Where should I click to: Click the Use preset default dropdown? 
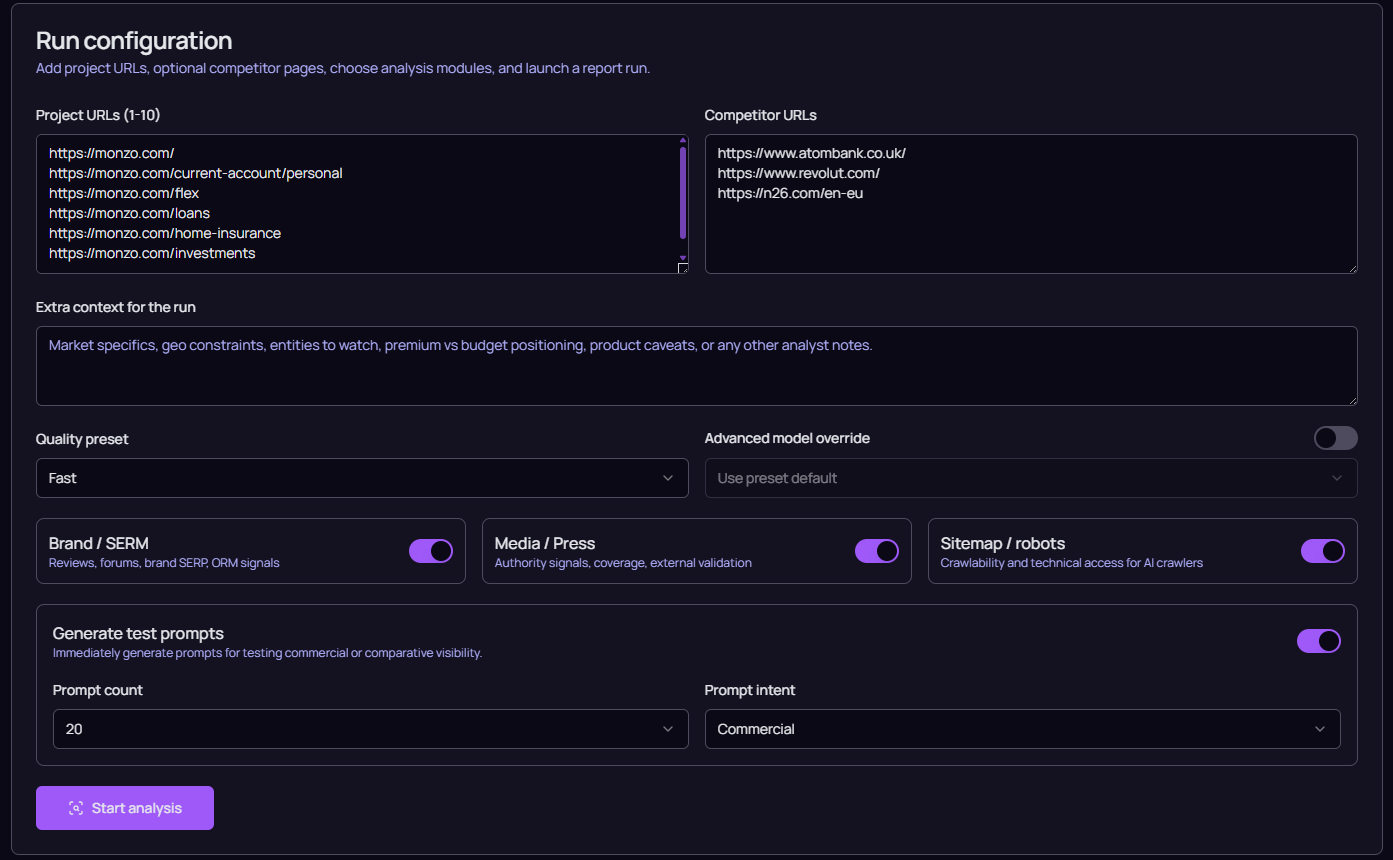click(x=1030, y=478)
